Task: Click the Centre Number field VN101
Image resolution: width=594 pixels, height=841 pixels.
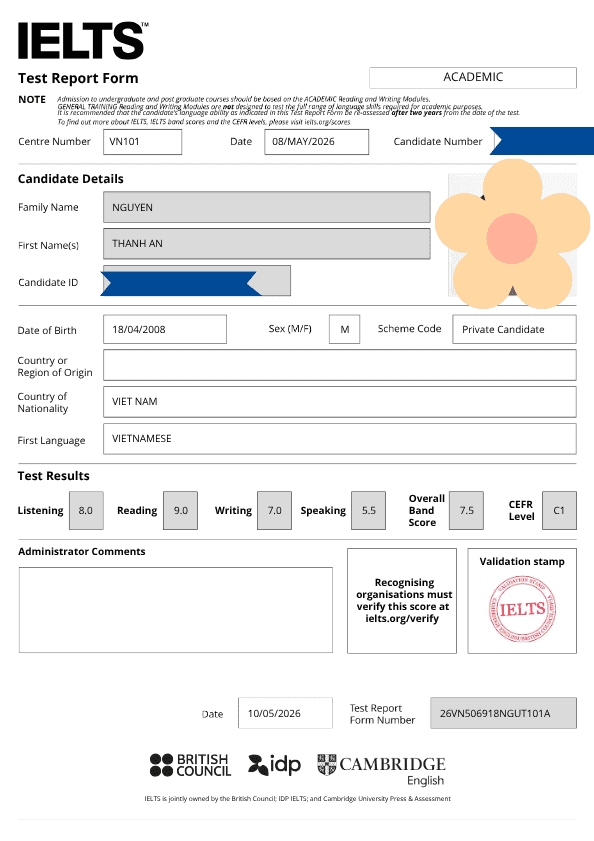Action: click(142, 142)
